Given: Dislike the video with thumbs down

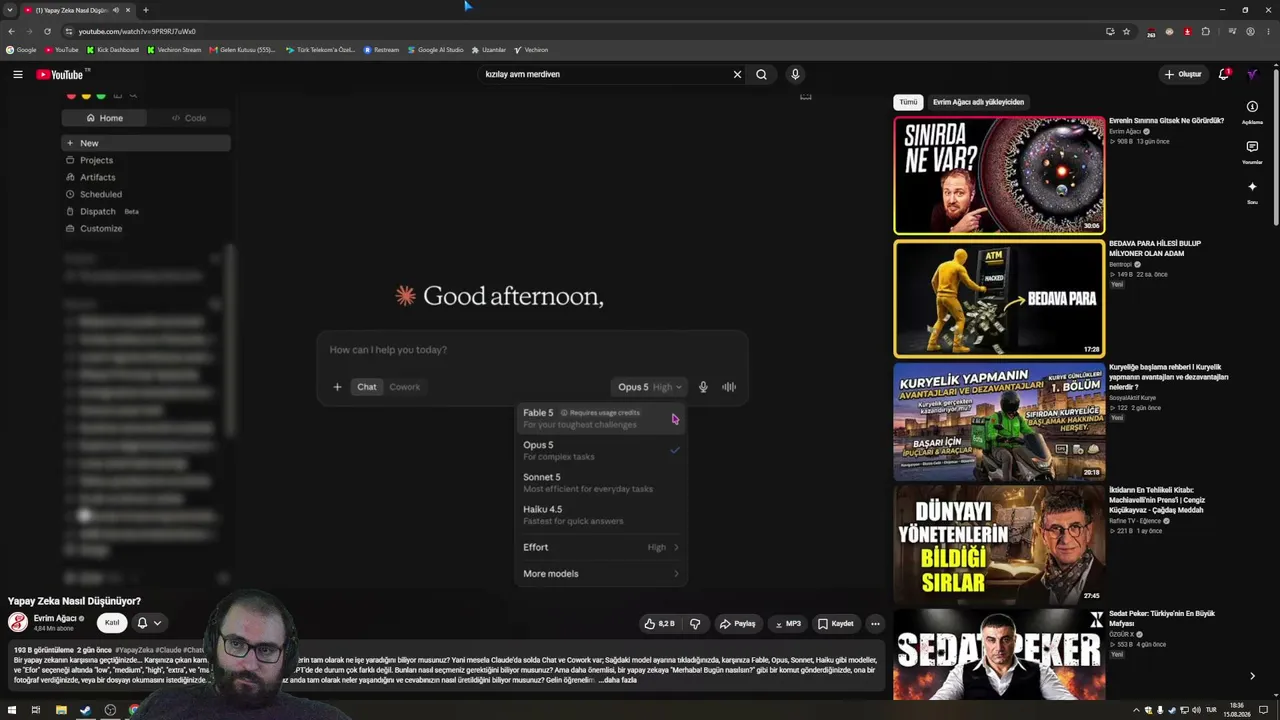Looking at the screenshot, I should (695, 624).
